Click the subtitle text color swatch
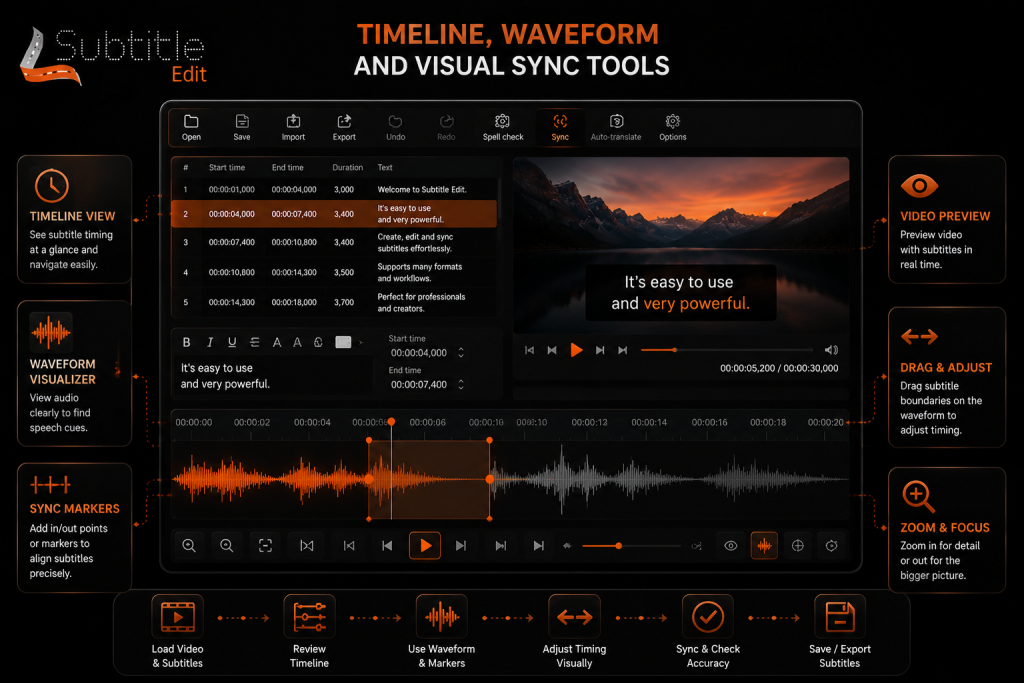Screen dimensions: 1024x683 (x=343, y=342)
